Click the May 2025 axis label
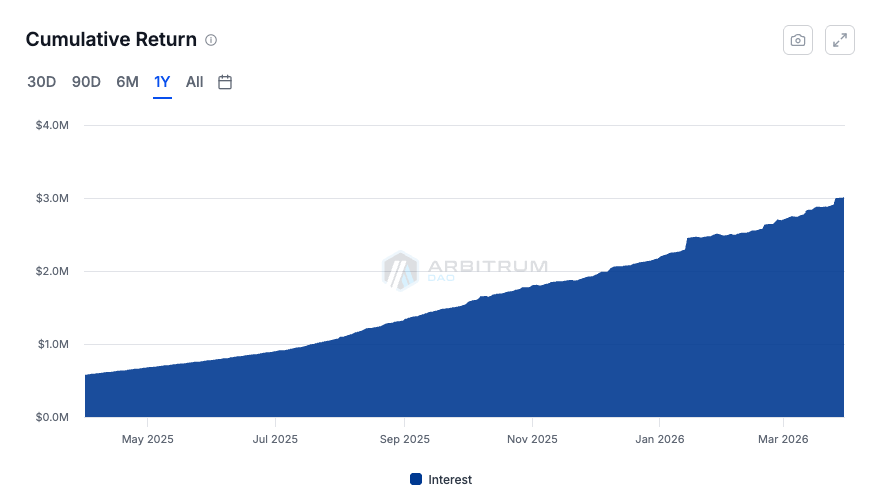This screenshot has height=497, width=881. pyautogui.click(x=148, y=439)
